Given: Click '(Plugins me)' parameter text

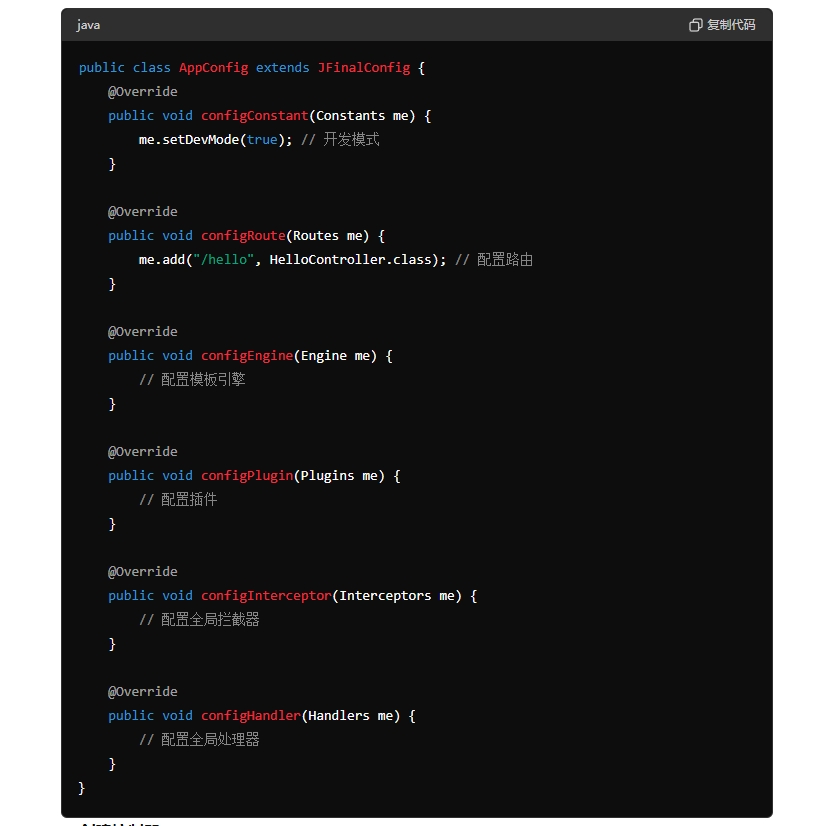Looking at the screenshot, I should (339, 476).
